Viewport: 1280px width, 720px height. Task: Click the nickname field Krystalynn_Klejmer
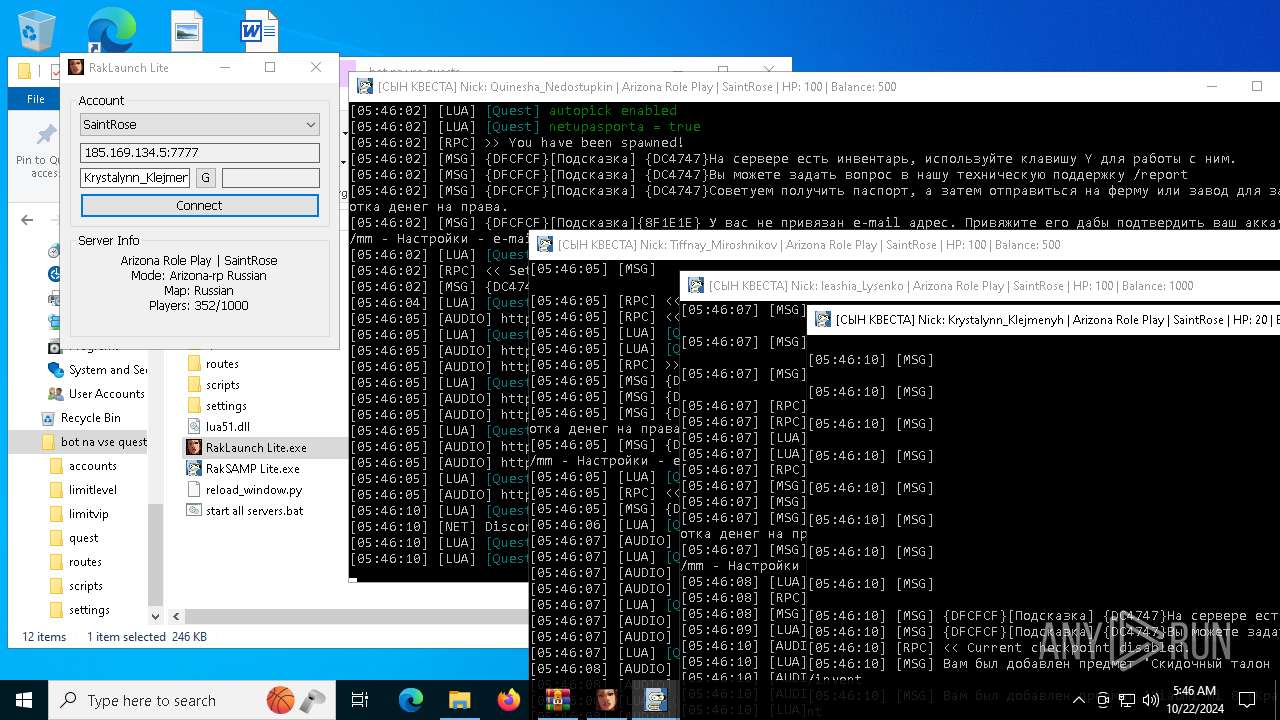coord(135,178)
